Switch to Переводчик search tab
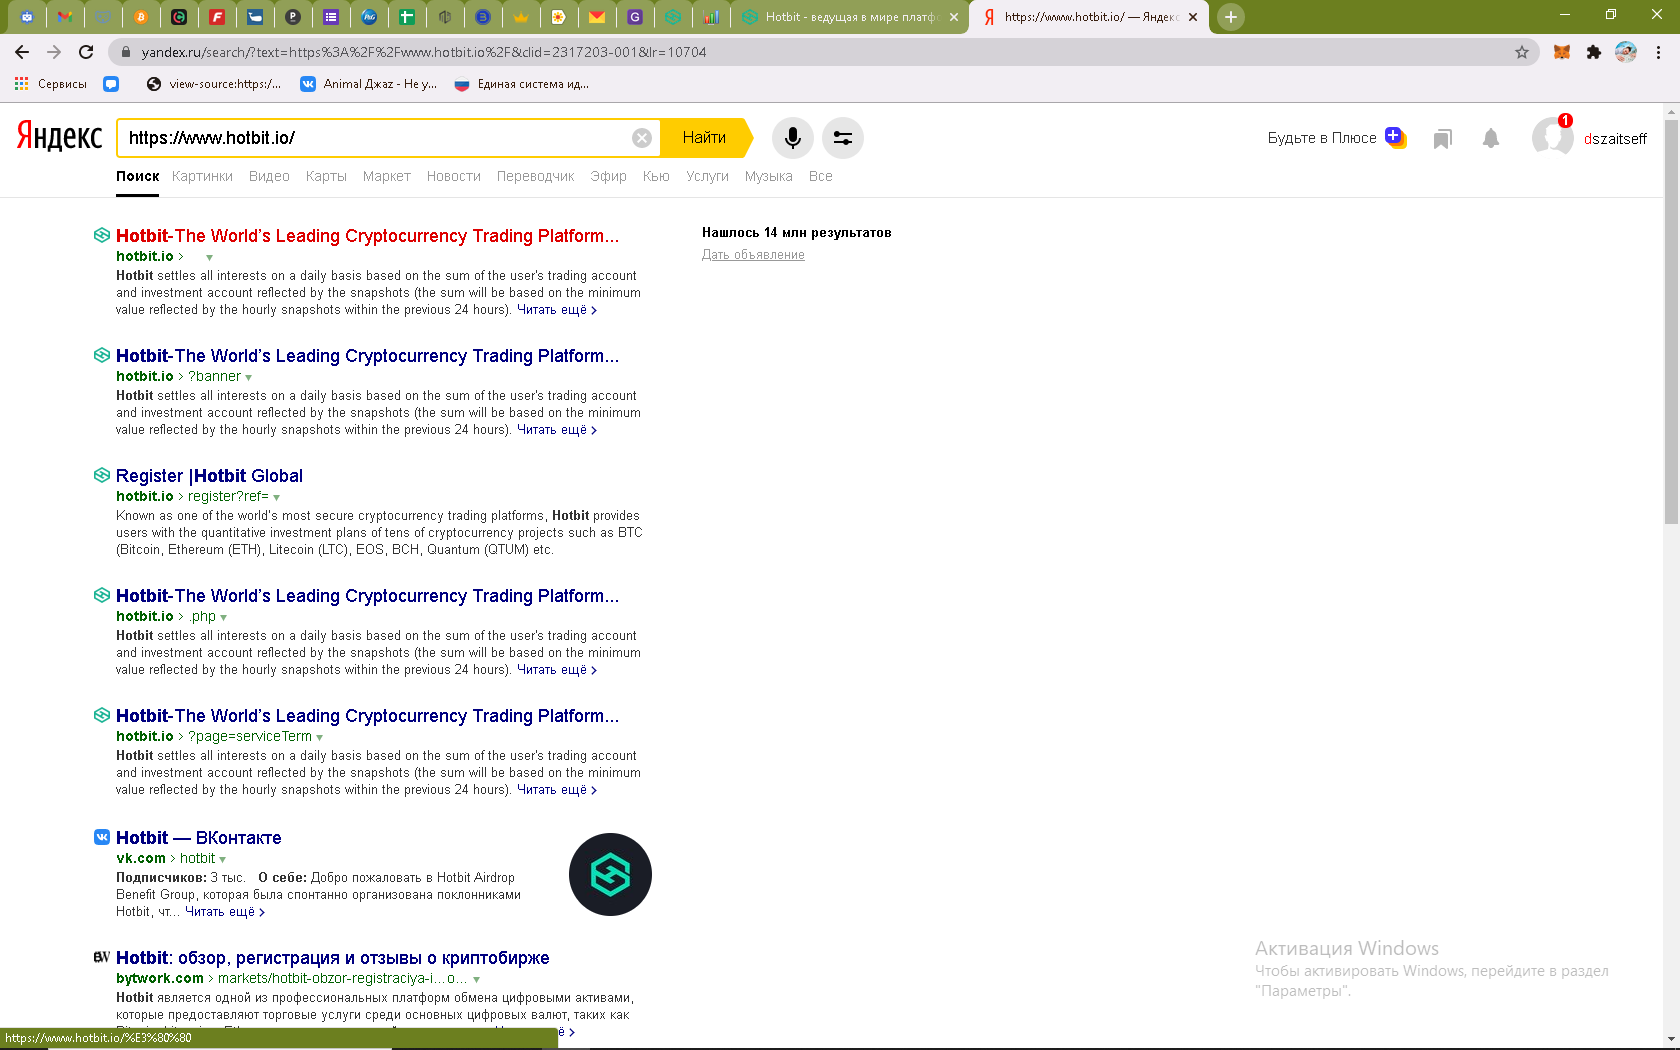The height and width of the screenshot is (1050, 1680). 535,176
